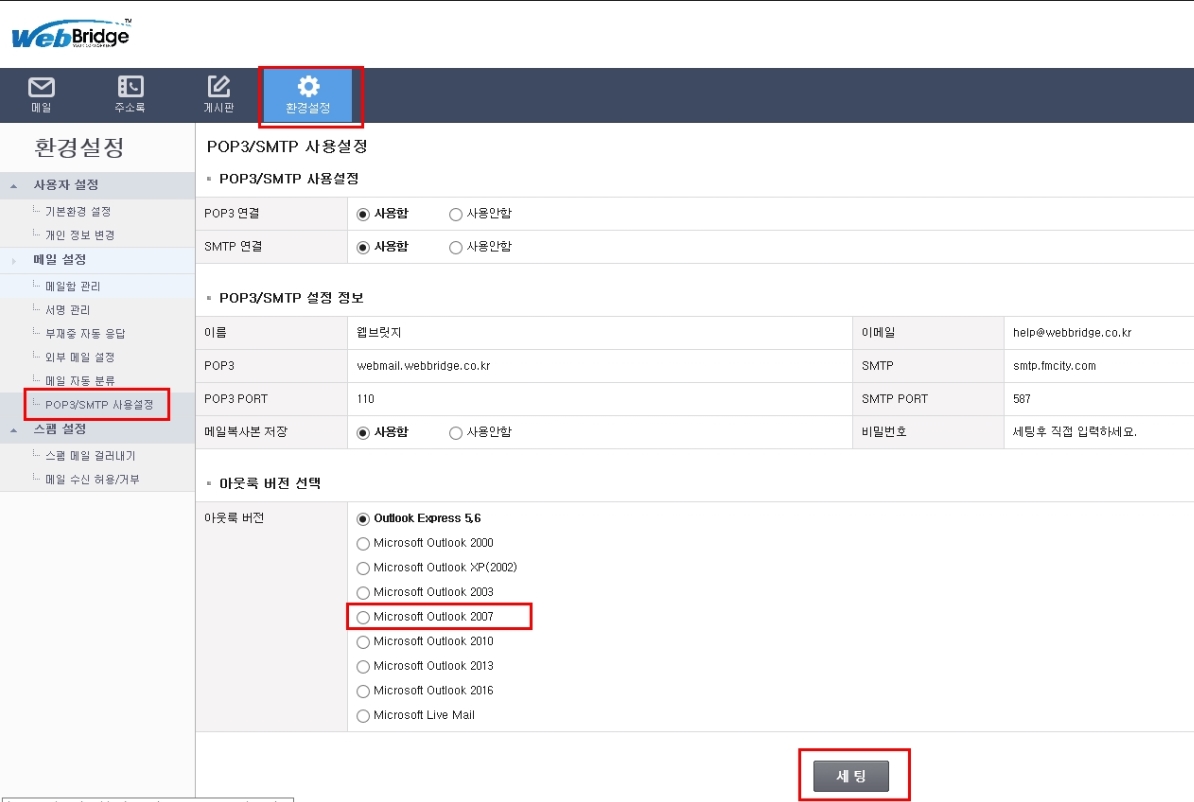Enable POP3 연결 사용함 radio button

363,214
